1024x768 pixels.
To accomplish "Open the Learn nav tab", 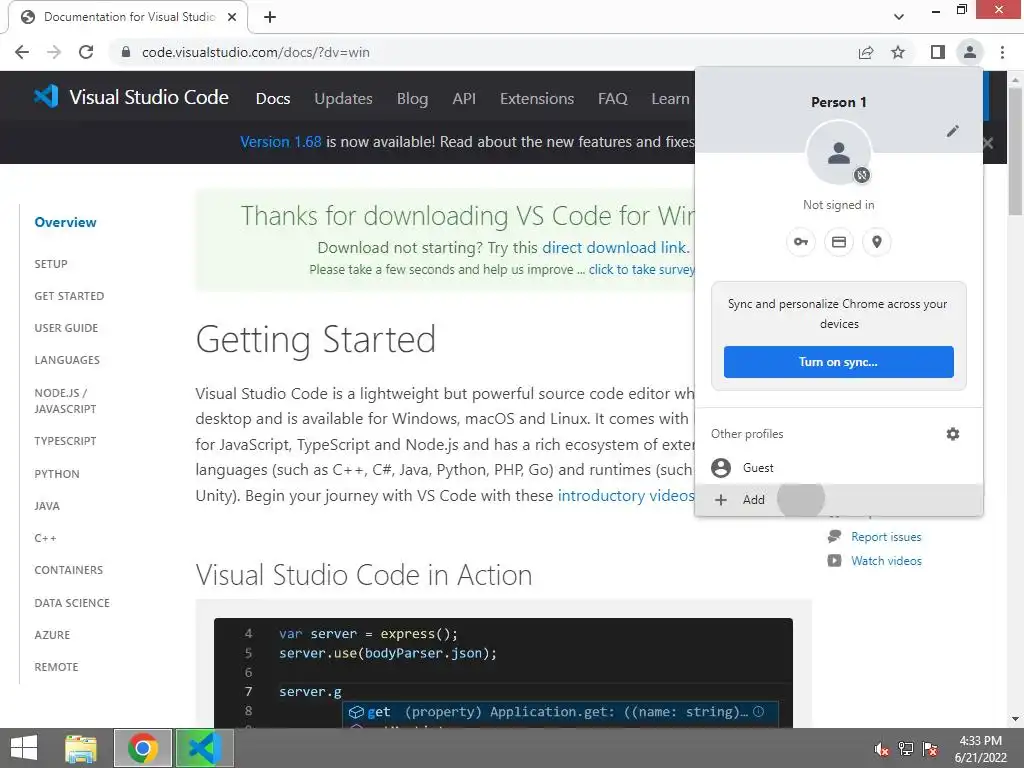I will 670,99.
